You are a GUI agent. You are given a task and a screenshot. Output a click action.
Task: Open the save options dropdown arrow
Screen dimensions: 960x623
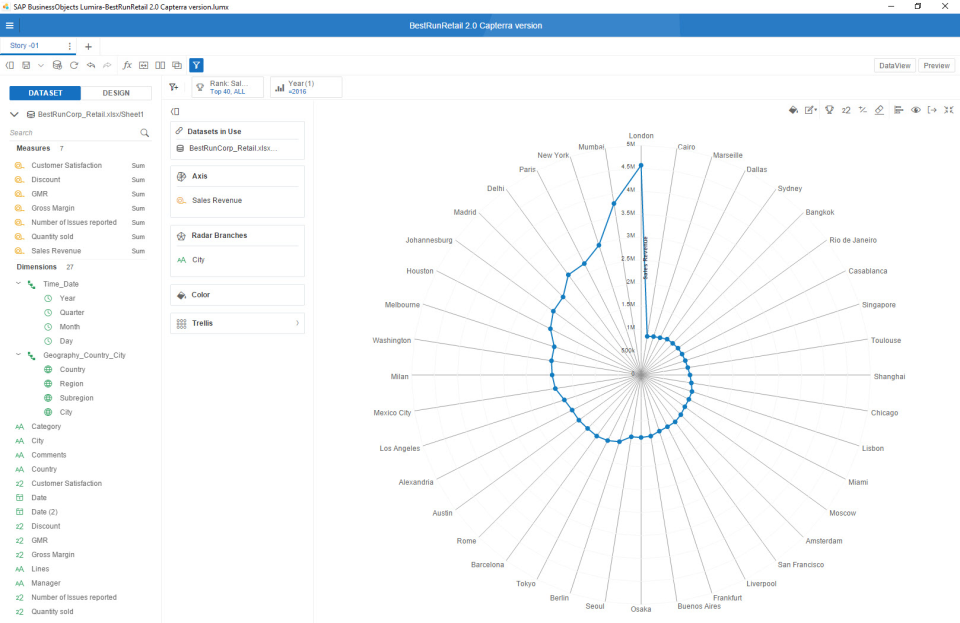click(39, 65)
